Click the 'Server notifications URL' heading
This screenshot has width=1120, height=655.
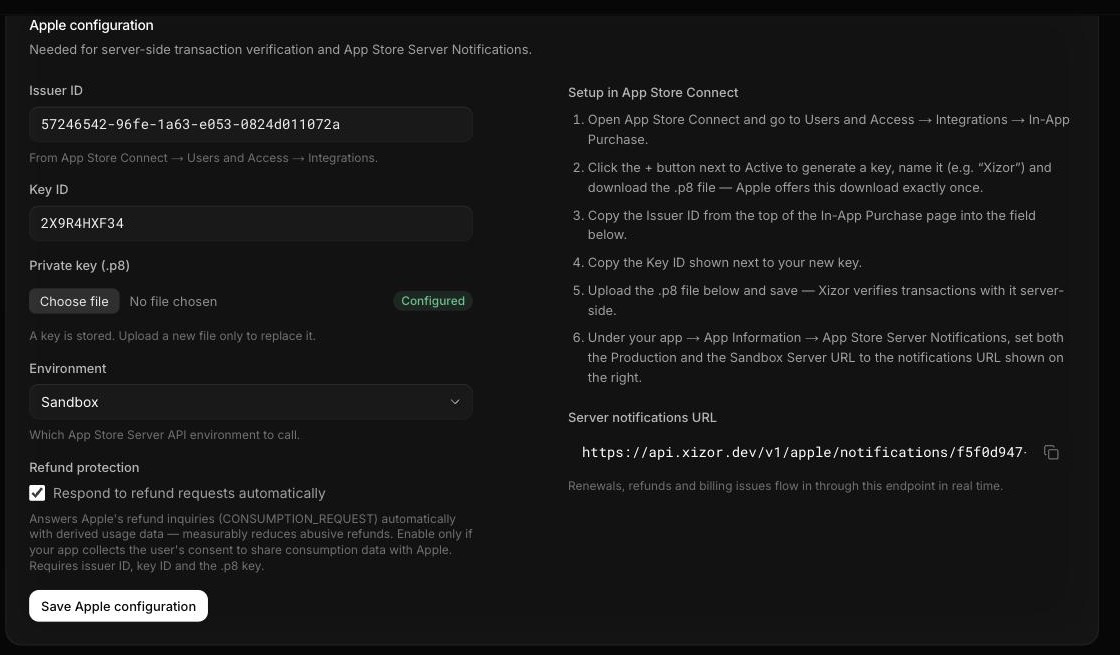point(642,417)
